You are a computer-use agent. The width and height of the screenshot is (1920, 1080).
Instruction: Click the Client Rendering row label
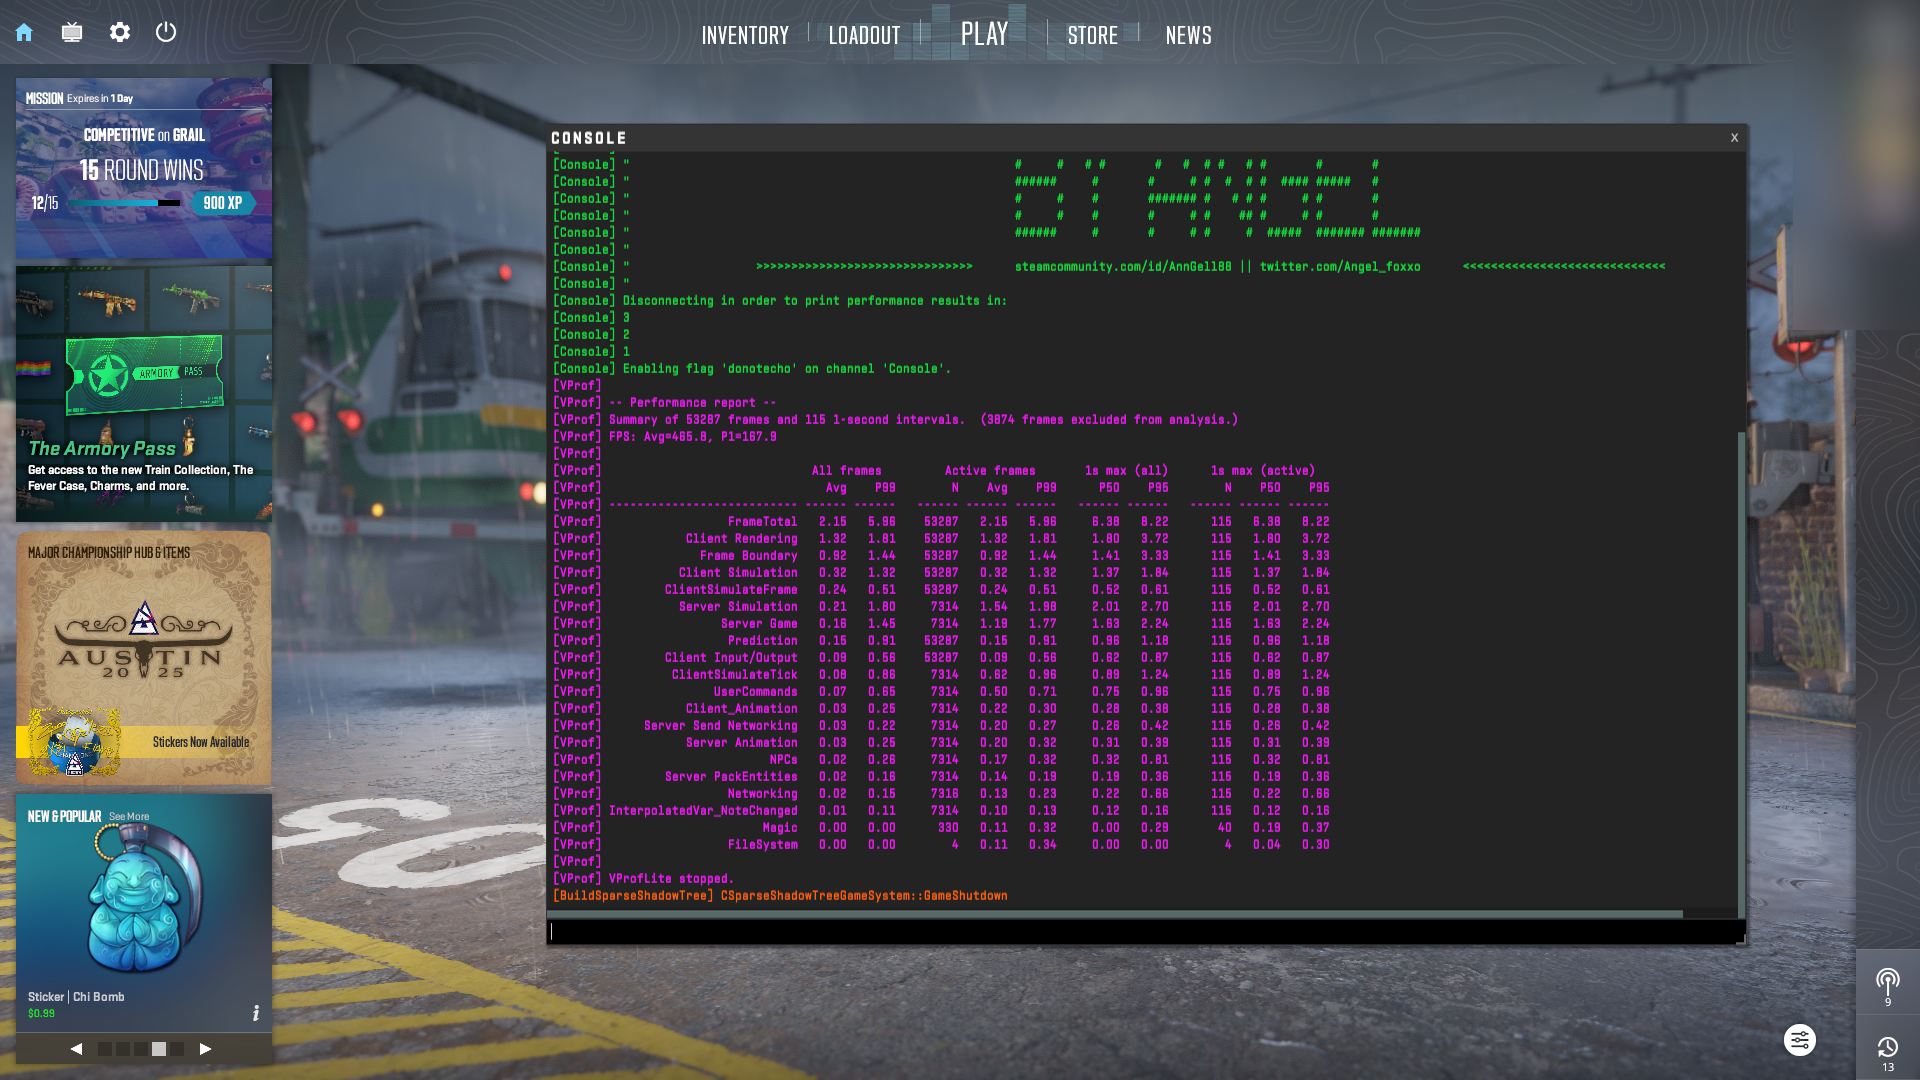click(741, 539)
